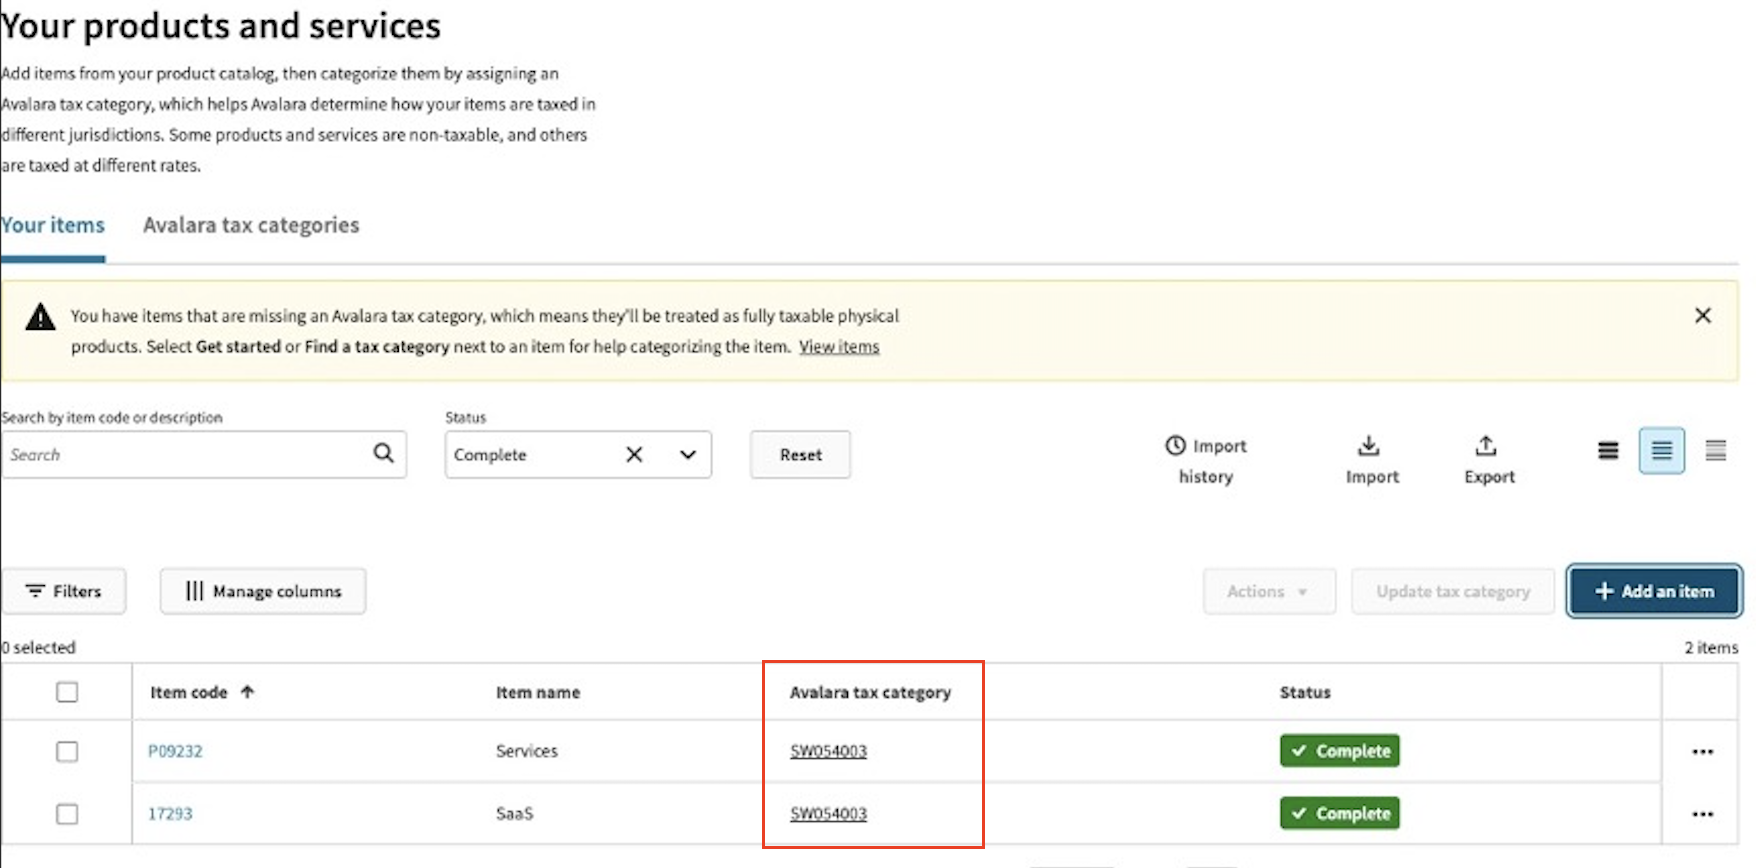
Task: Click the item search input field
Action: tap(185, 455)
